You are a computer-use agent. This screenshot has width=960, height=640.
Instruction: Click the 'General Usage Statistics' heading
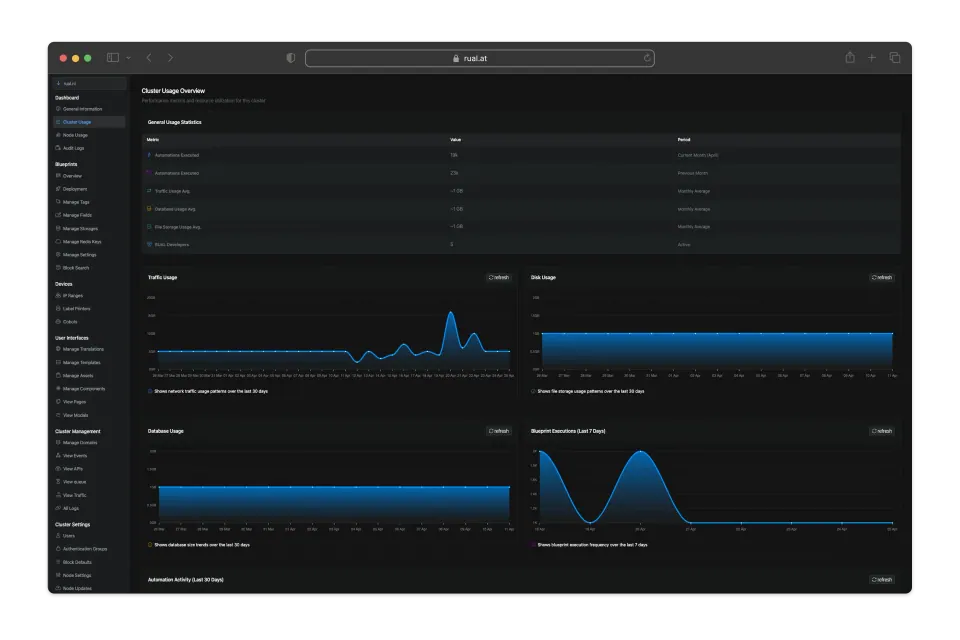pos(174,122)
